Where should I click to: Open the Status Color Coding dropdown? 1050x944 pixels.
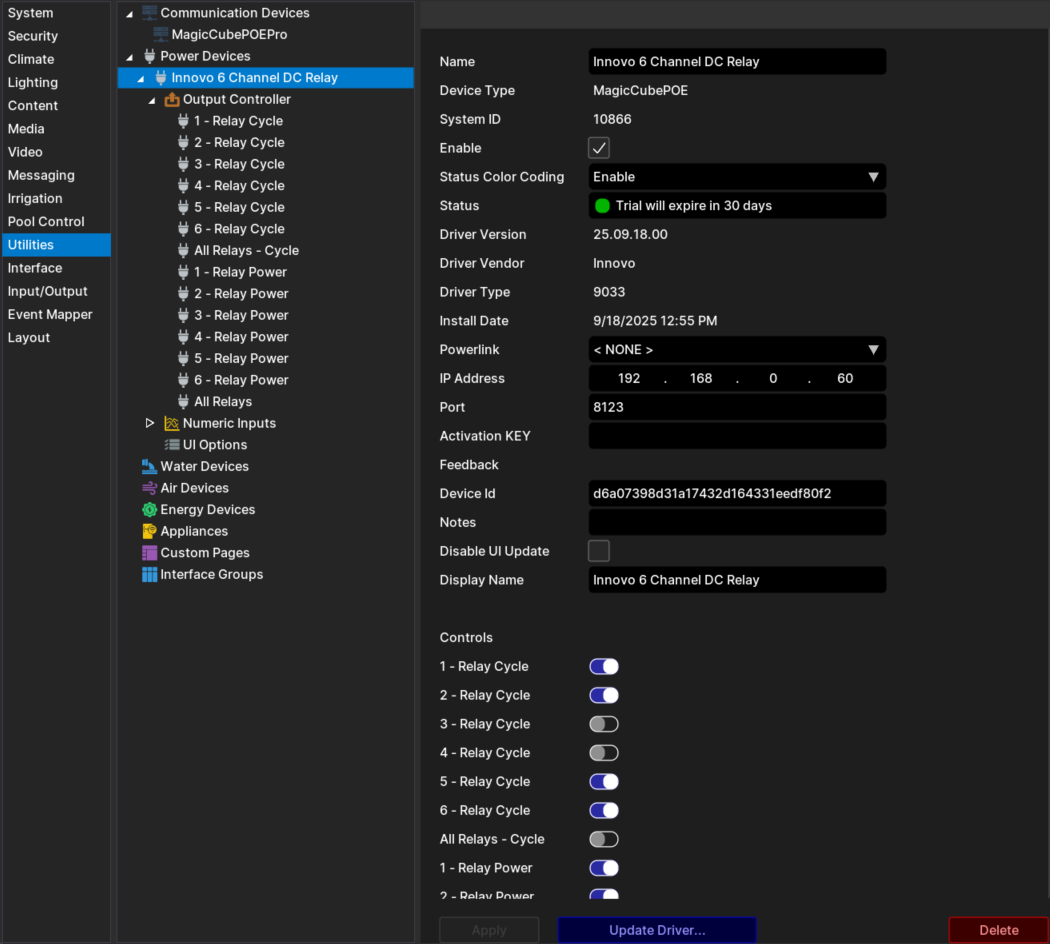click(737, 177)
